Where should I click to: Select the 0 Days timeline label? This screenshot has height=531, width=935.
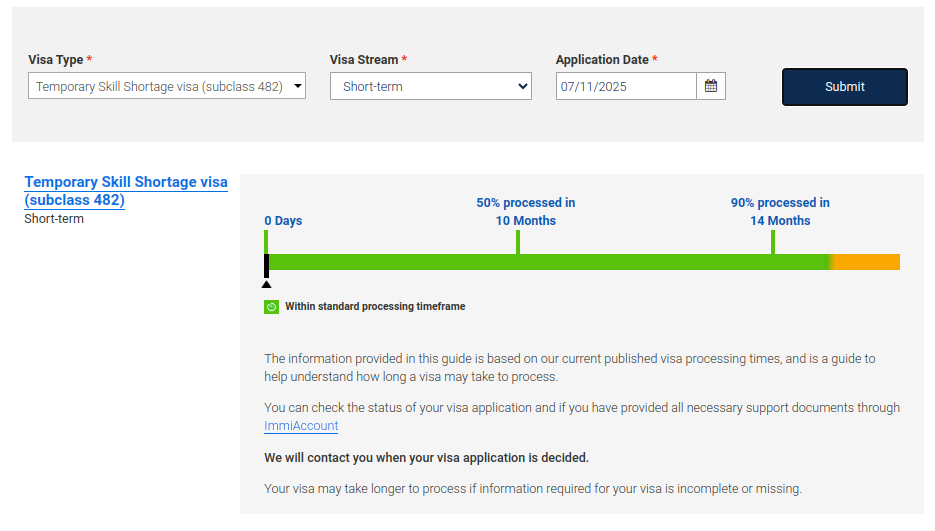(283, 221)
